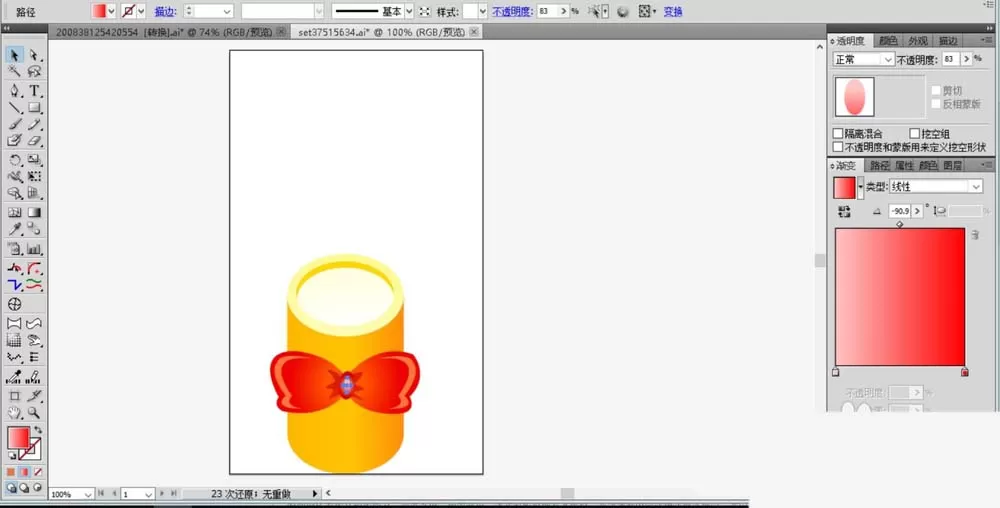Viewport: 1000px width, 508px height.
Task: Open blending mode 正常 dropdown
Action: 864,59
